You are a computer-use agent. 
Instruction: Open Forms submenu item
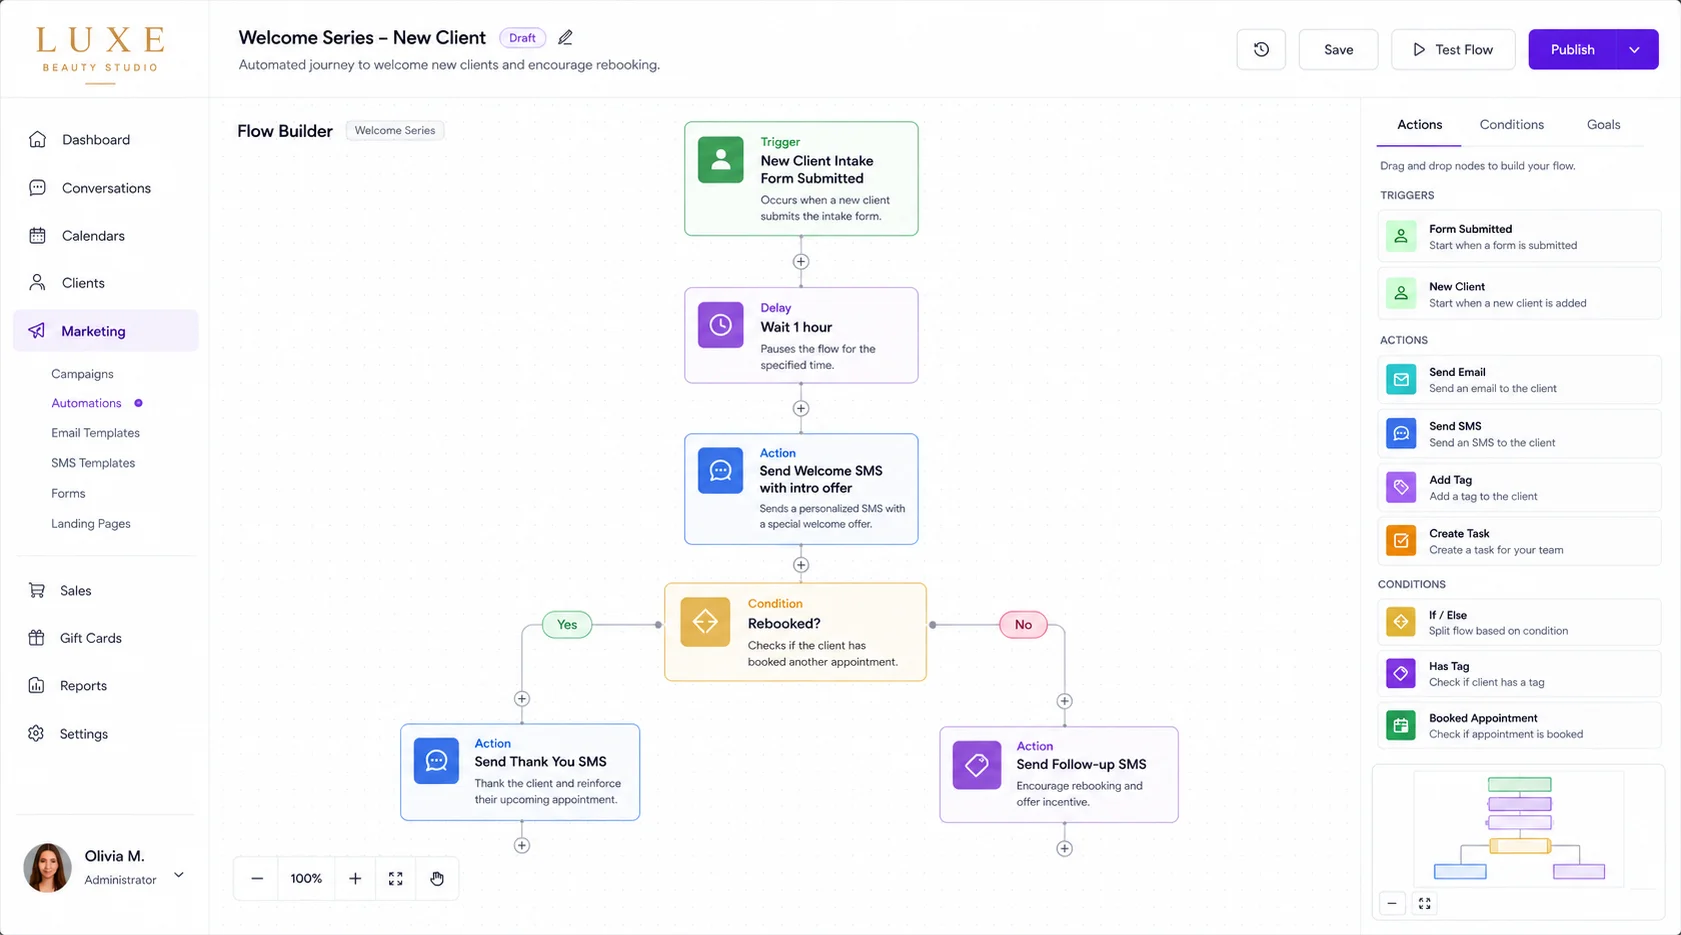pos(68,493)
